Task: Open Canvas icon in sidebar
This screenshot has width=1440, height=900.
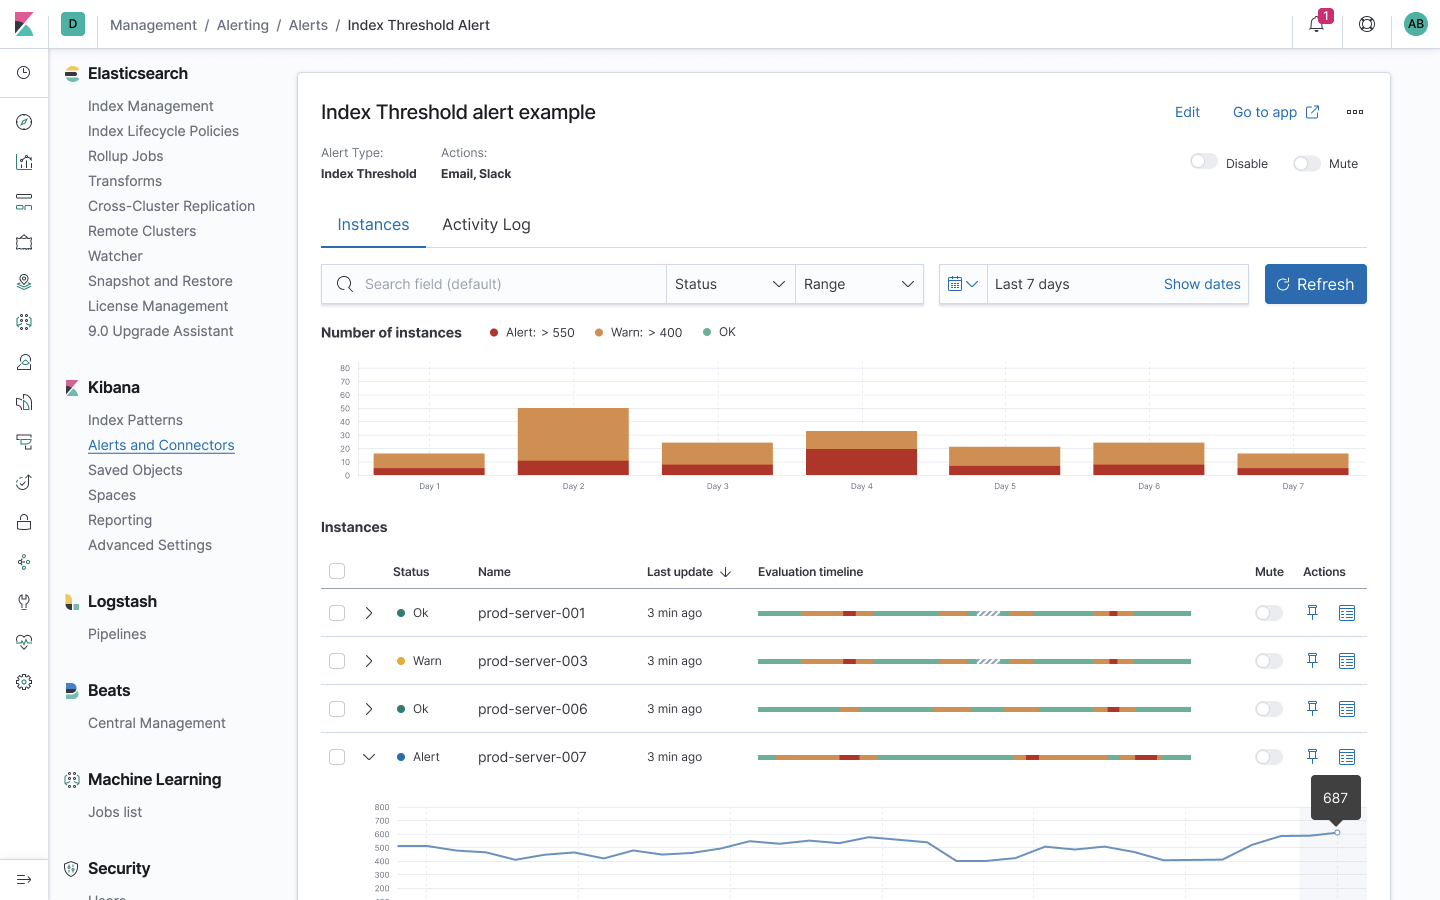Action: [24, 242]
